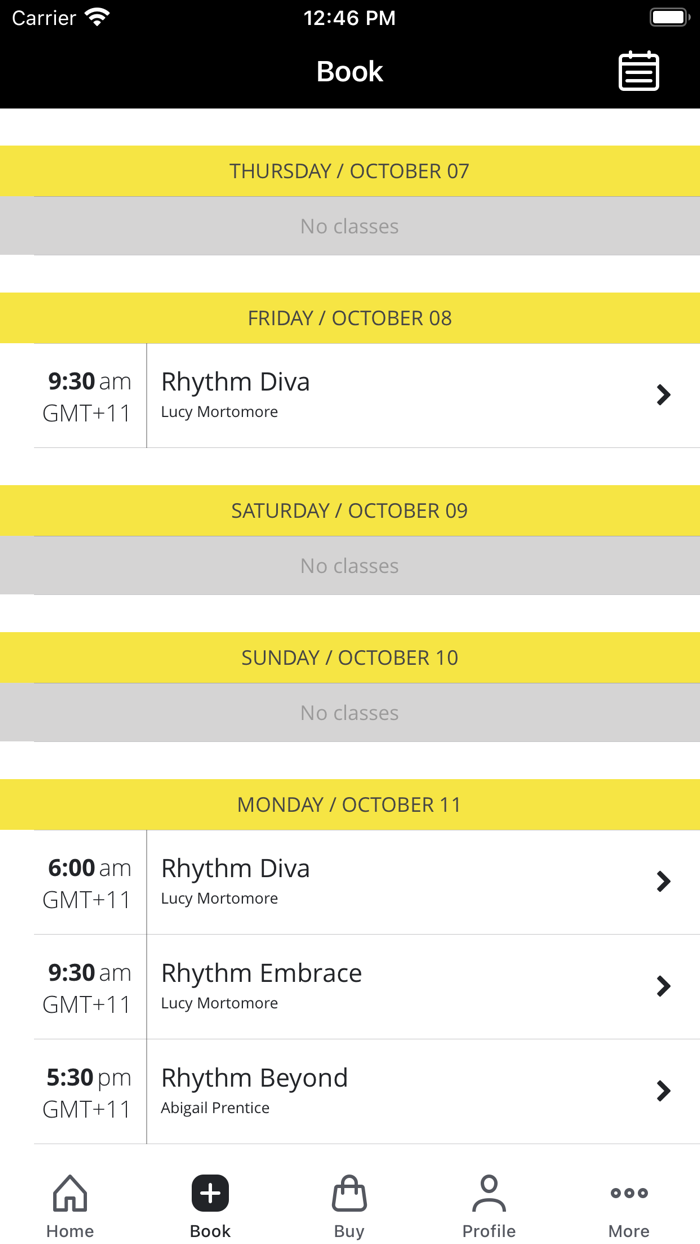Select the Friday / October 08 header
The width and height of the screenshot is (700, 1244).
(x=350, y=318)
